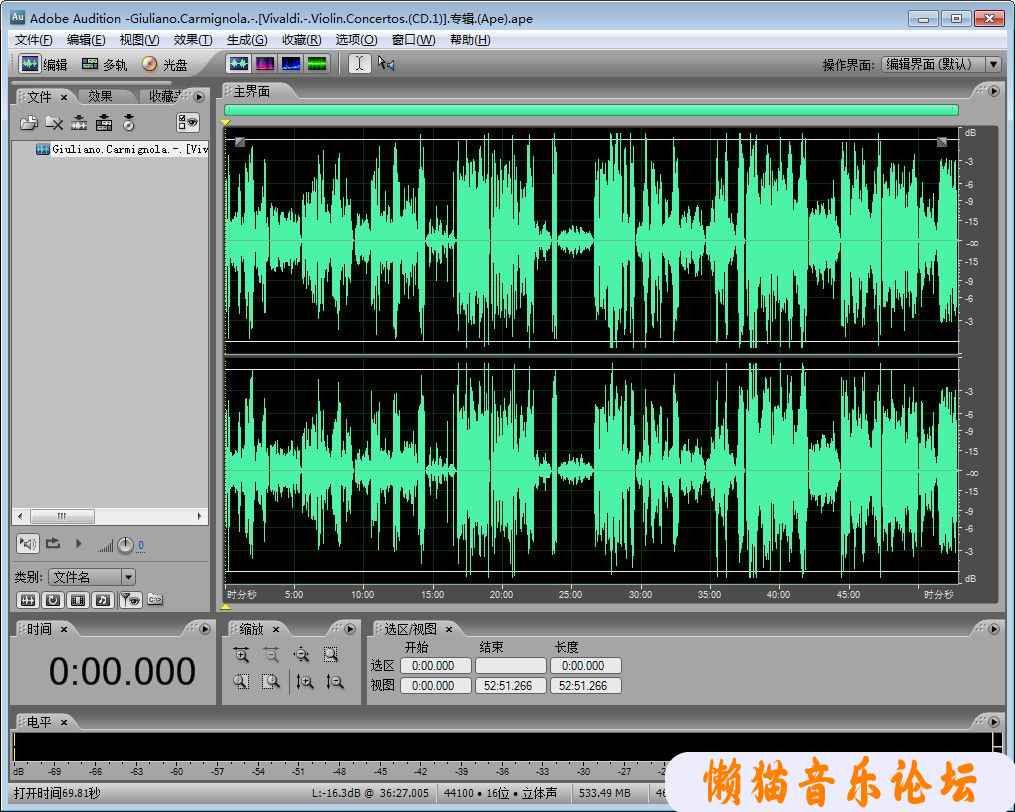Select the waveform display mode icon
This screenshot has height=812, width=1015.
coord(239,63)
